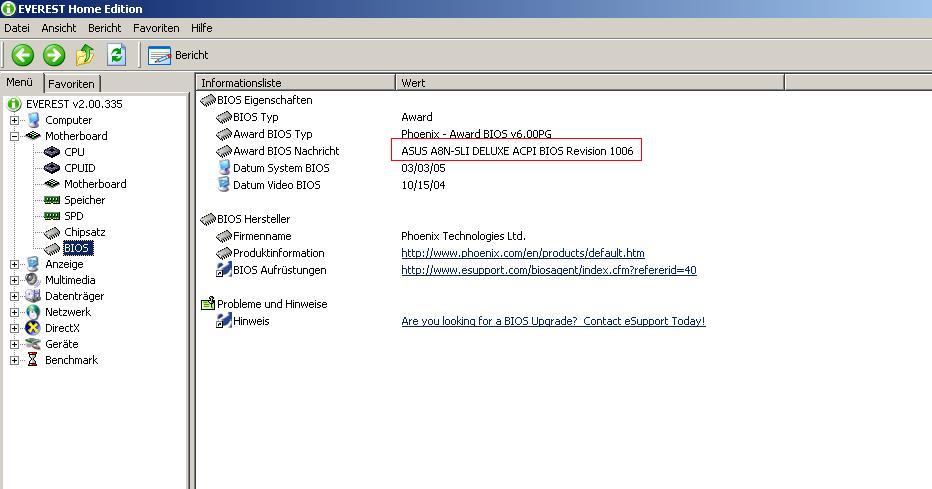Click the BIOS Eigenschaften group icon
Viewport: 932px width, 489px height.
208,100
